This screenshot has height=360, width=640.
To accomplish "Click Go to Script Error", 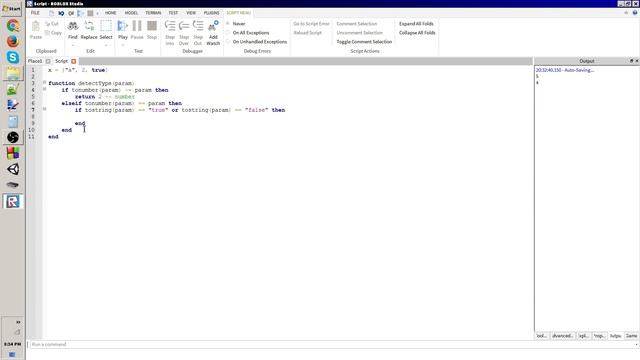I will click(311, 24).
